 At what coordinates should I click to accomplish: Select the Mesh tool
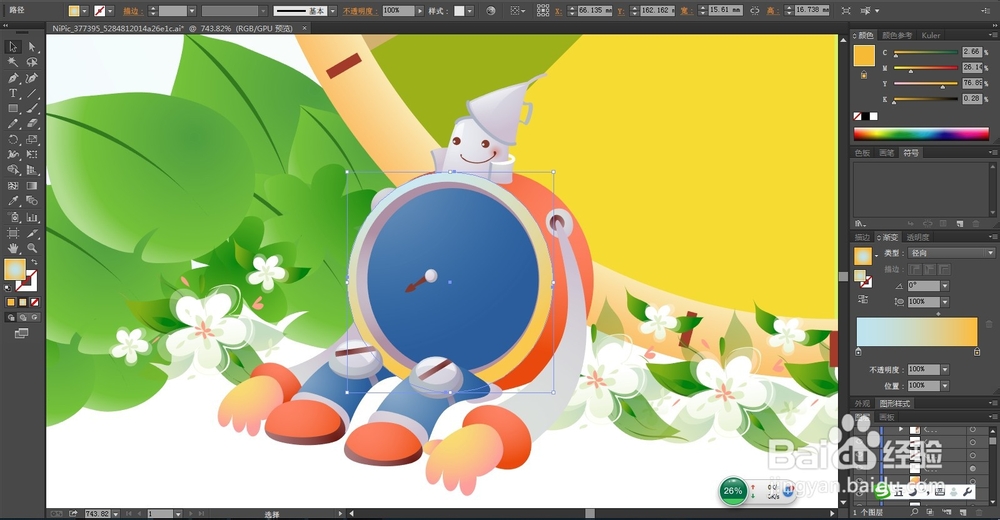click(x=13, y=186)
